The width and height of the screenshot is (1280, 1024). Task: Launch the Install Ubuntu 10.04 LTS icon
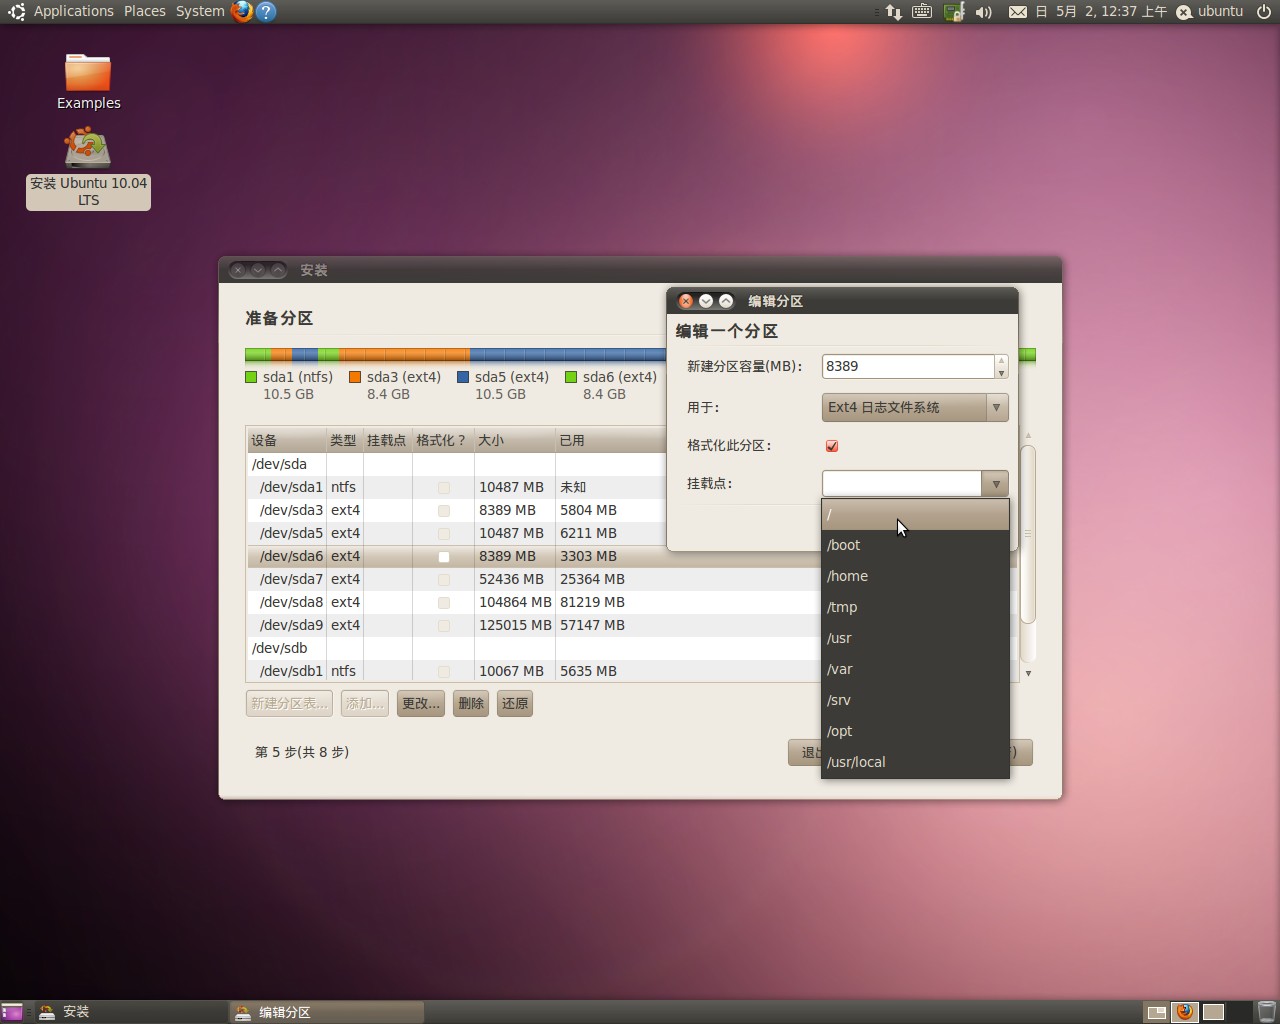[x=88, y=170]
